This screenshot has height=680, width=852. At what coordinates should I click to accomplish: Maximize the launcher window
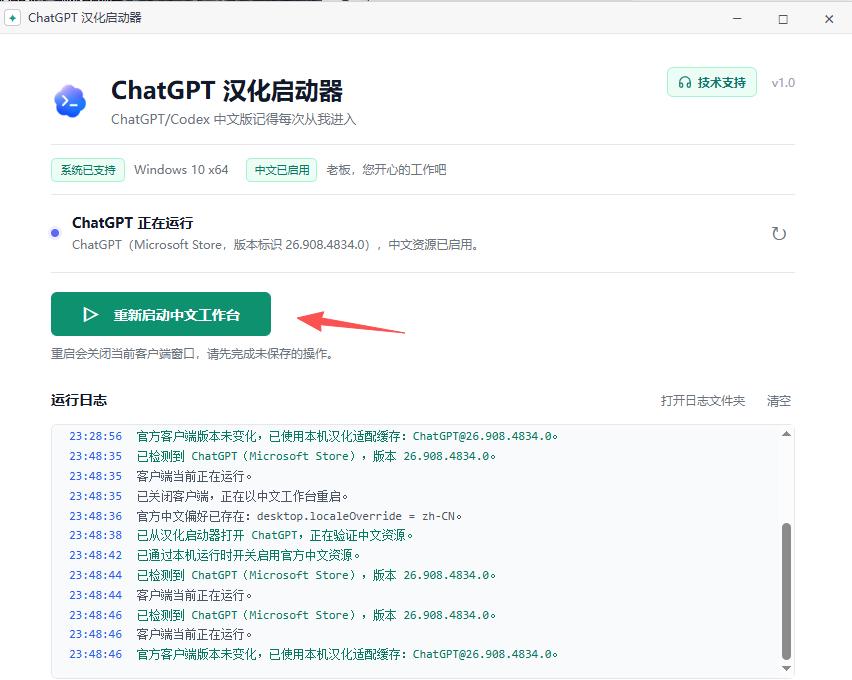coord(783,19)
